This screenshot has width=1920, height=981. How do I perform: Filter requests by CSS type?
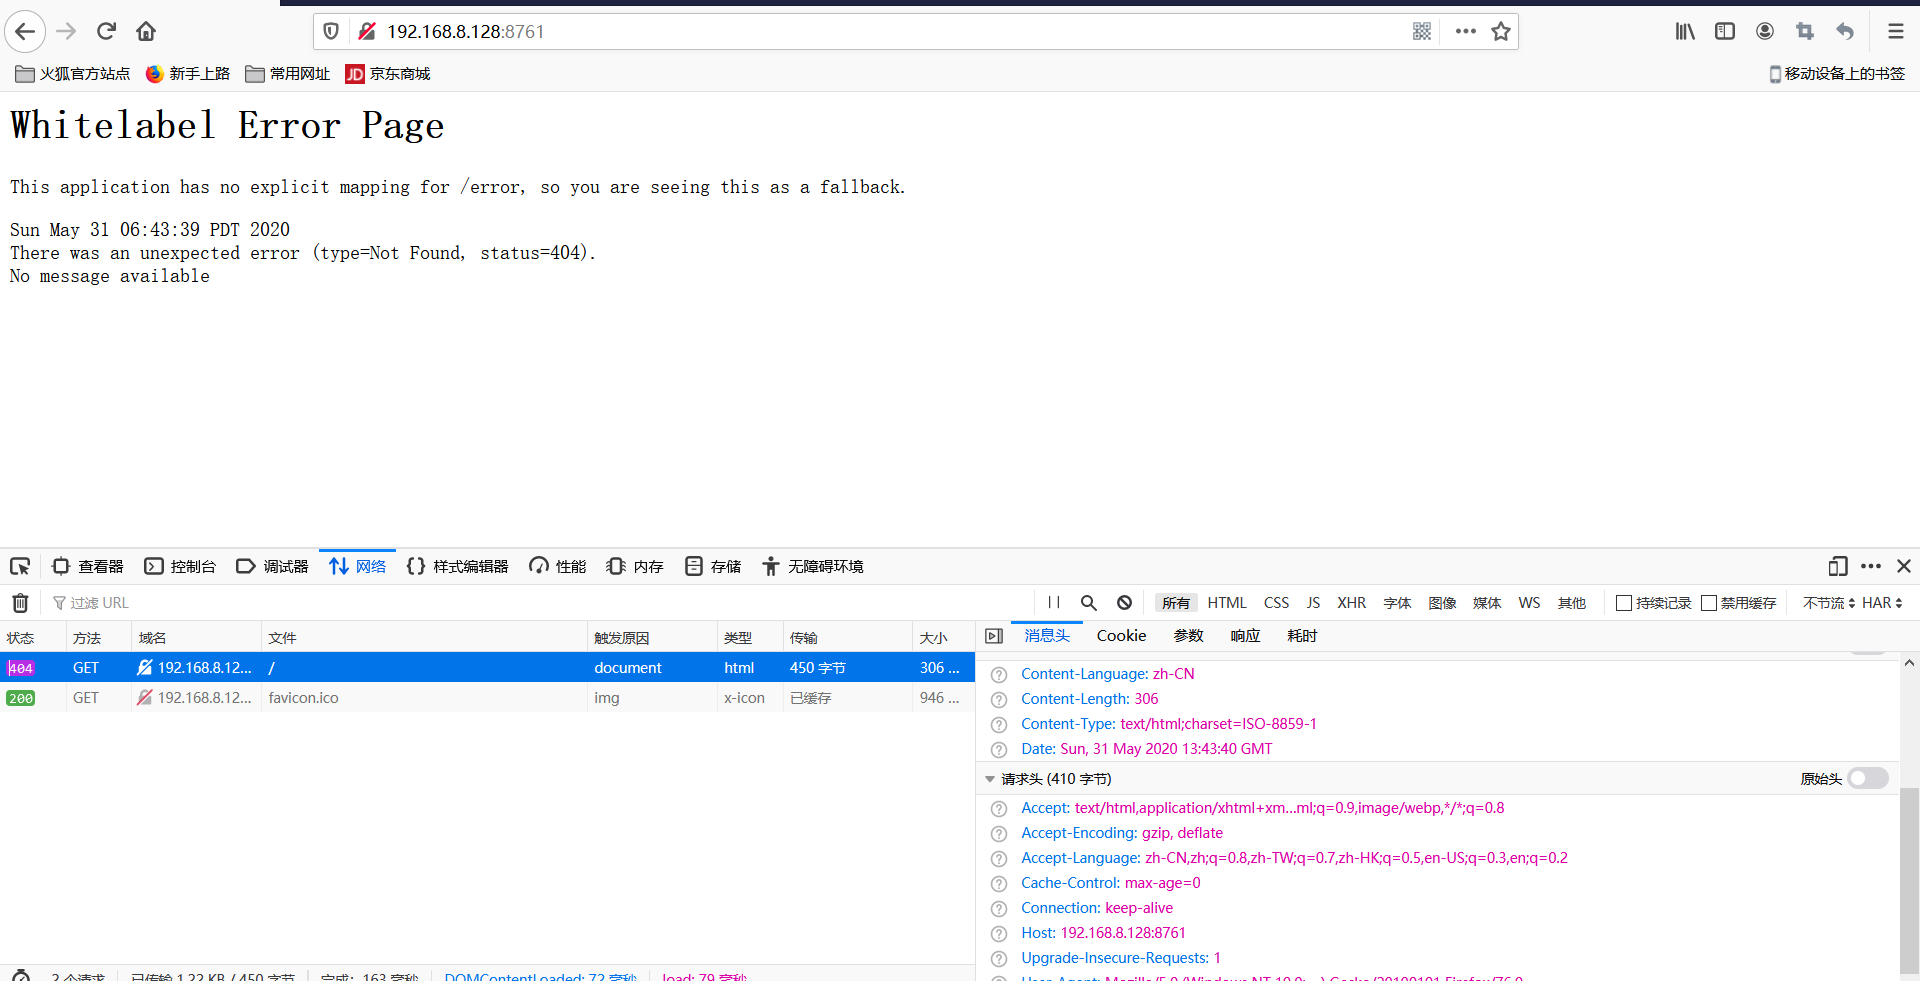(1277, 603)
